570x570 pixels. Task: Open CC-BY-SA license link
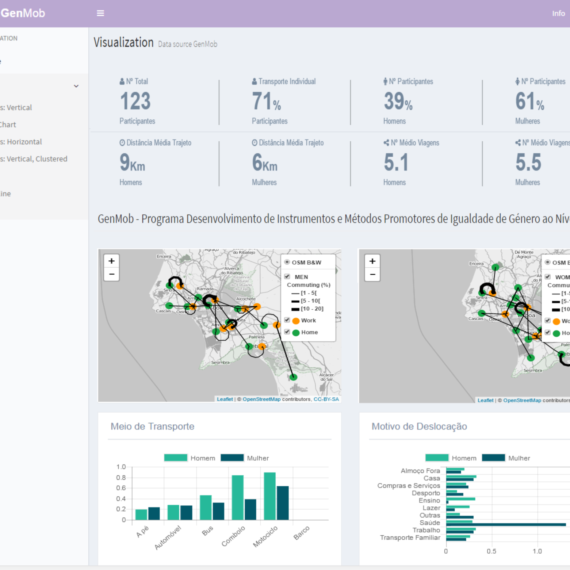tap(326, 399)
